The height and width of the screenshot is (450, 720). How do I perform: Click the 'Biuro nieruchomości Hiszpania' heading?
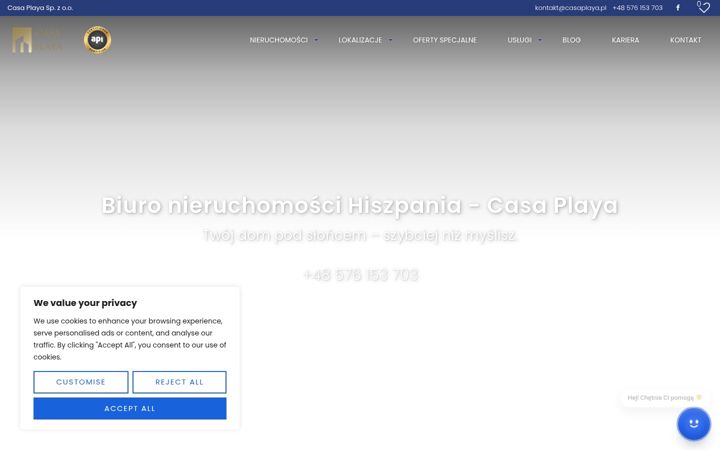360,205
